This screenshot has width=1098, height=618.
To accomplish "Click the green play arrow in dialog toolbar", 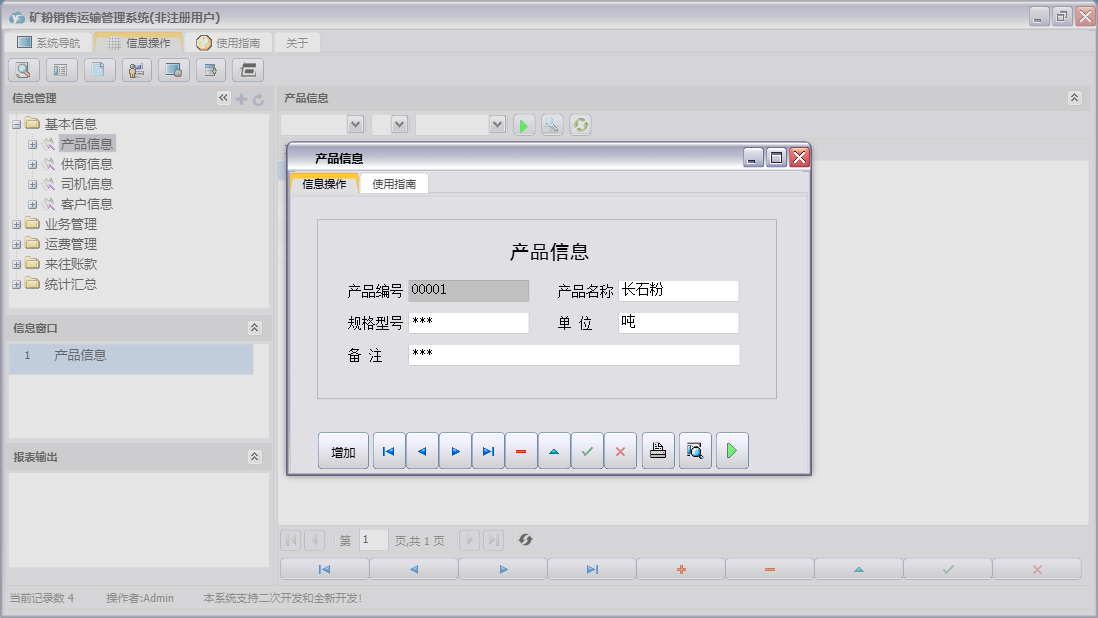I will [x=731, y=451].
